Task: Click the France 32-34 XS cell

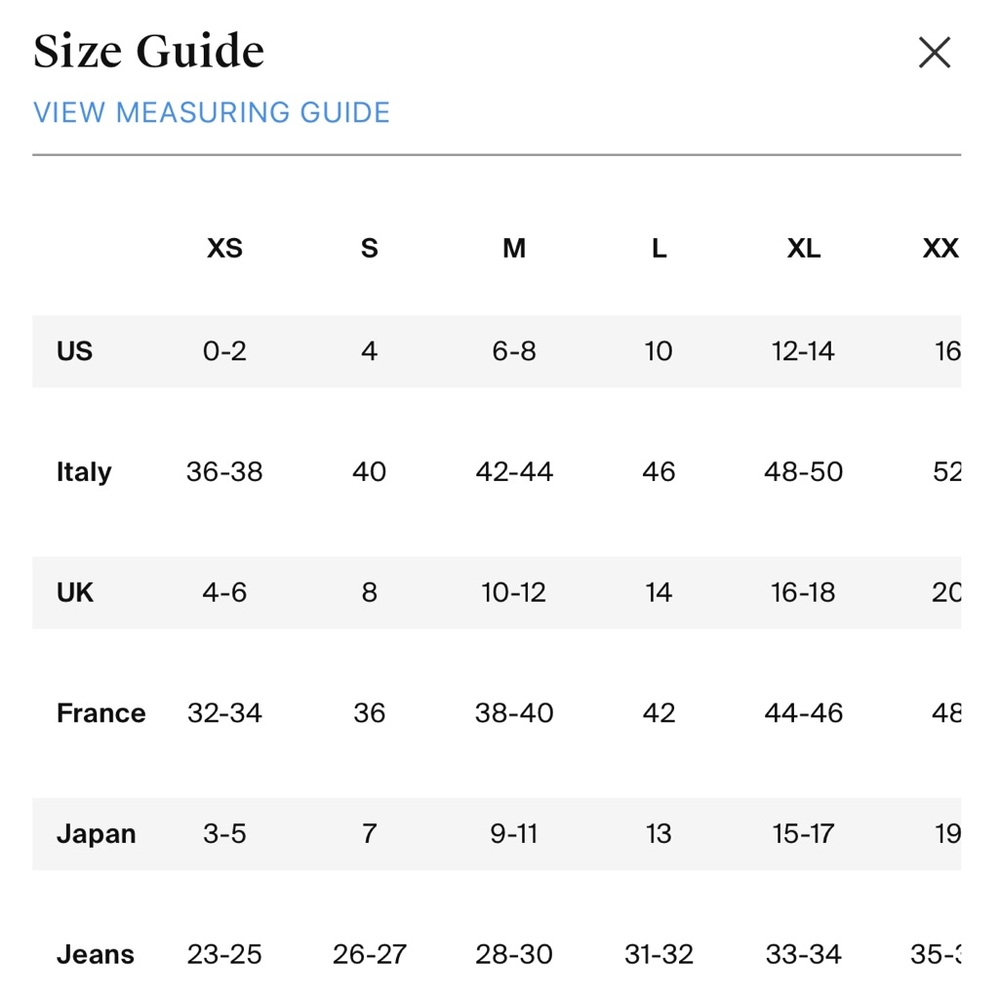Action: [224, 713]
